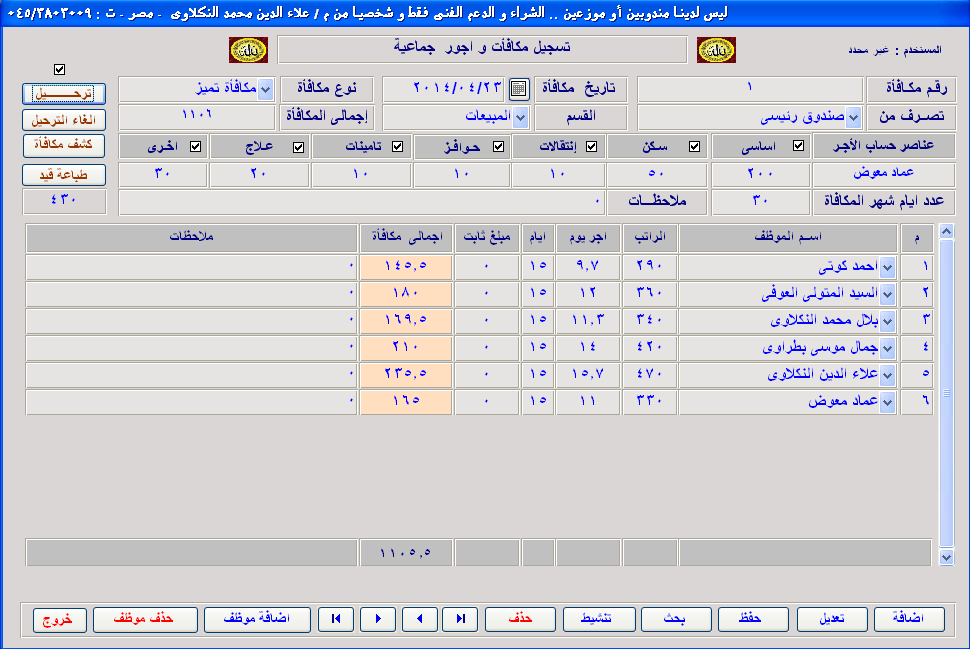Click the skip-to-start arrow navigation button
Screen dimensions: 970x649
(x=336, y=619)
